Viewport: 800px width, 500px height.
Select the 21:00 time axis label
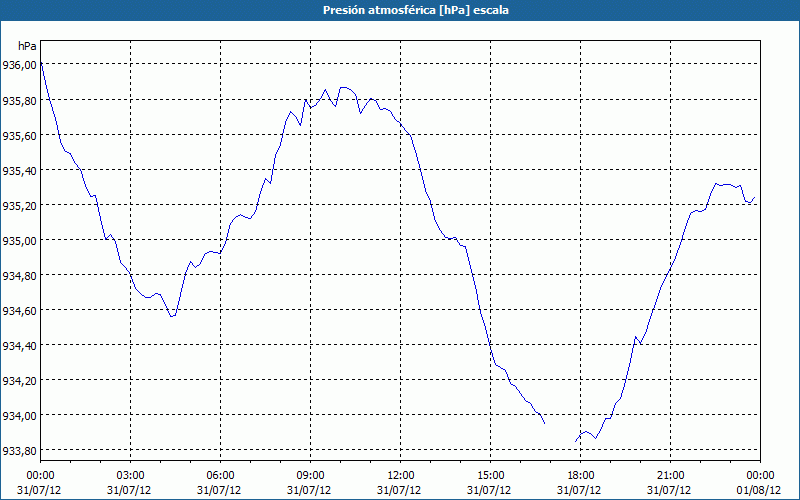point(670,476)
